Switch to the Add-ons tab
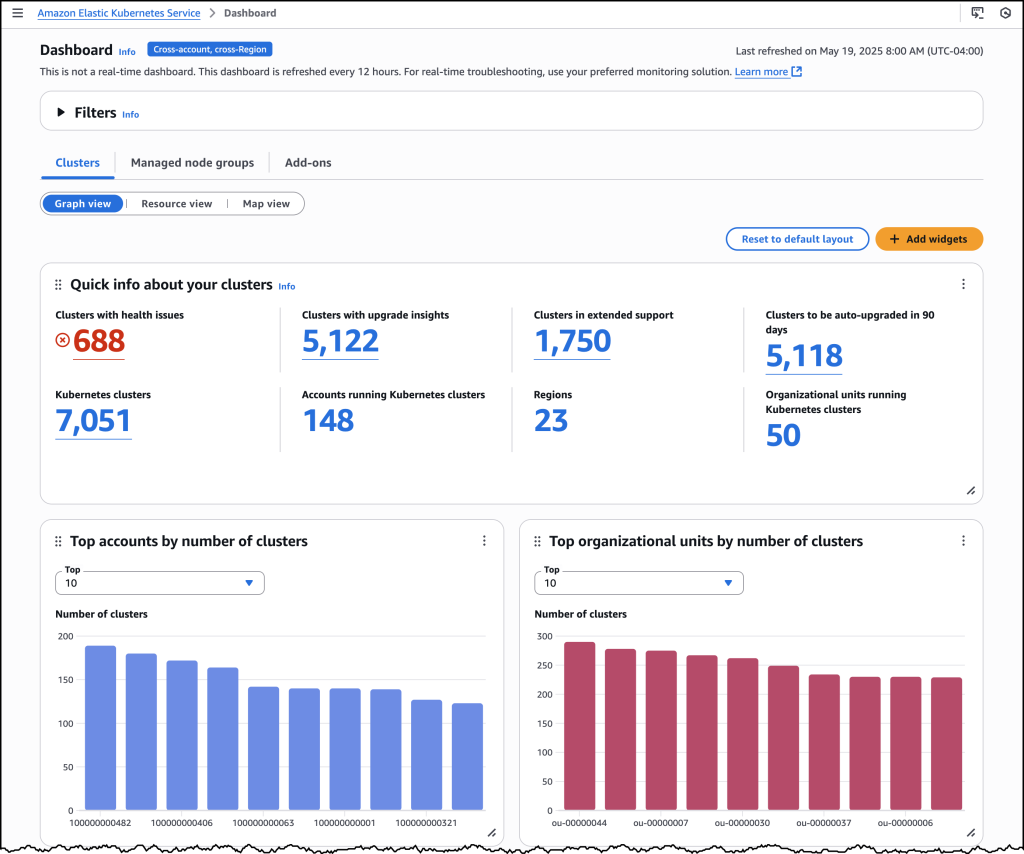This screenshot has height=854, width=1024. [x=307, y=162]
